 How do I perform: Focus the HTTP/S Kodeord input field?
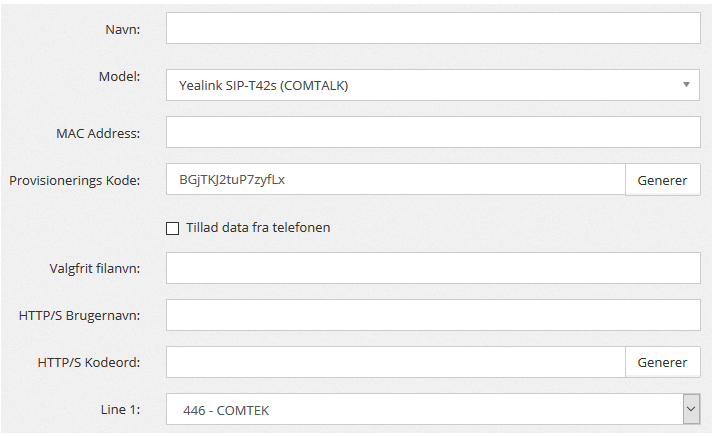(x=395, y=362)
